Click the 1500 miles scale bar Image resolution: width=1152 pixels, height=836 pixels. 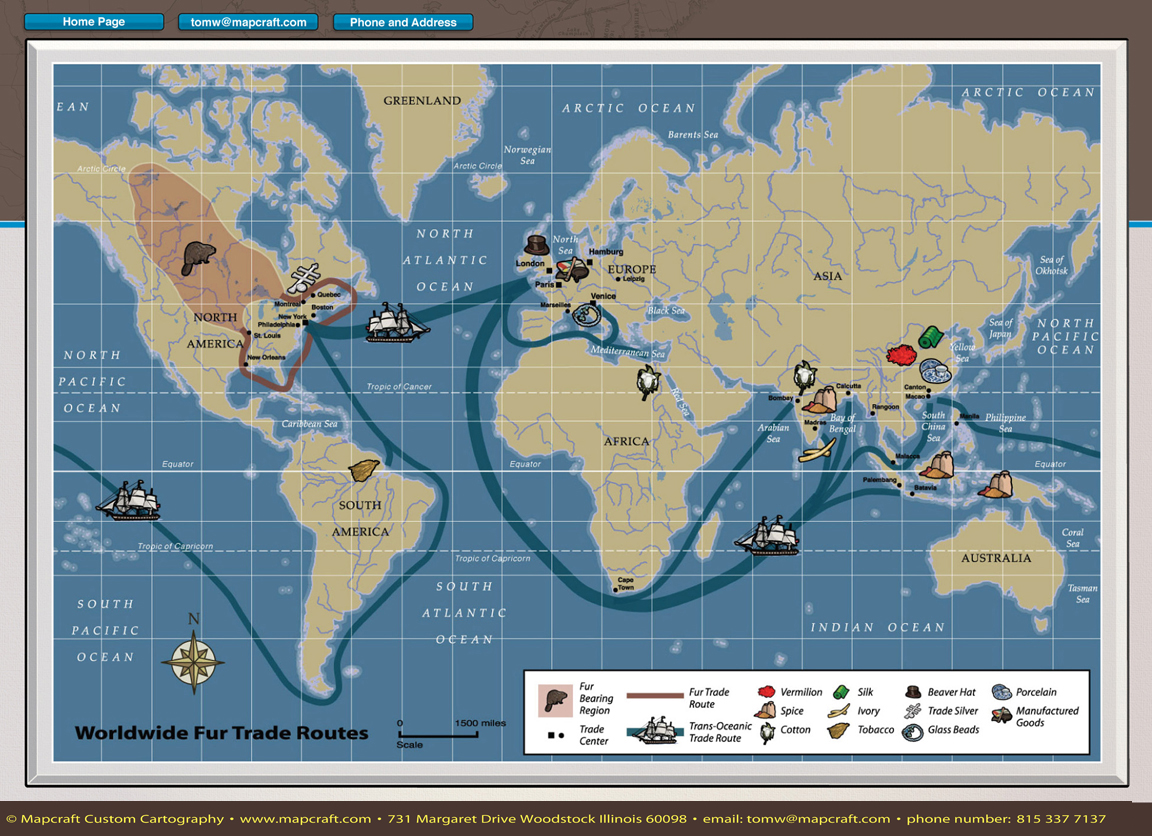click(438, 733)
